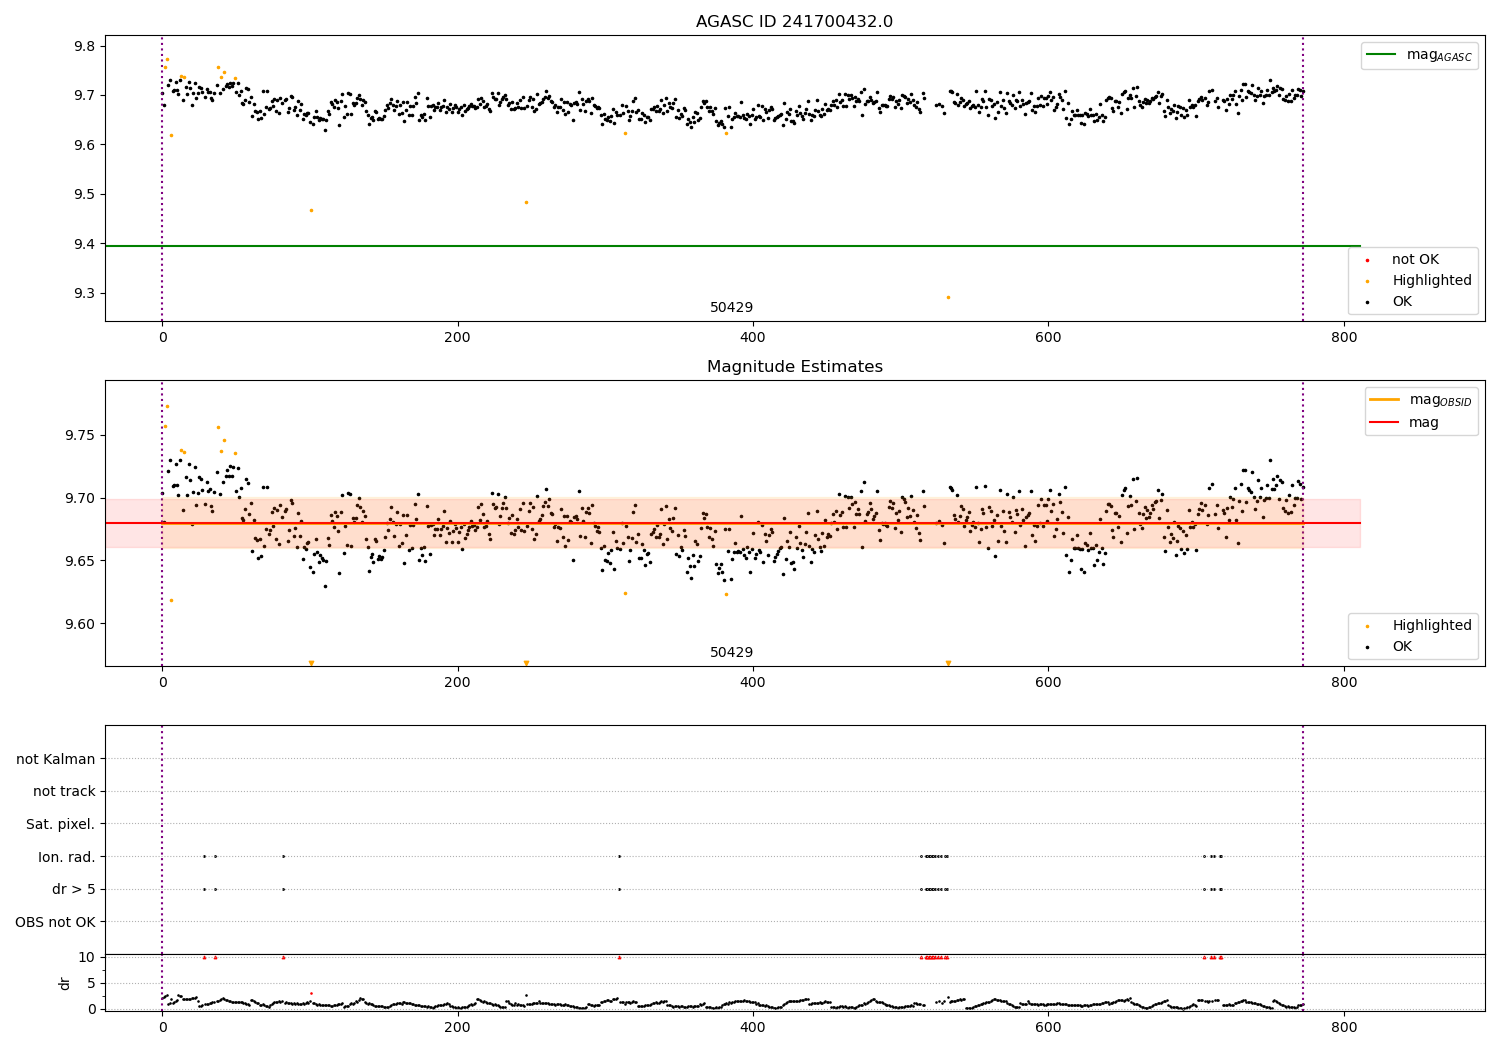Click the title 'AGASC ID 241700432.0'
The image size is (1500, 1050).
coord(794,22)
